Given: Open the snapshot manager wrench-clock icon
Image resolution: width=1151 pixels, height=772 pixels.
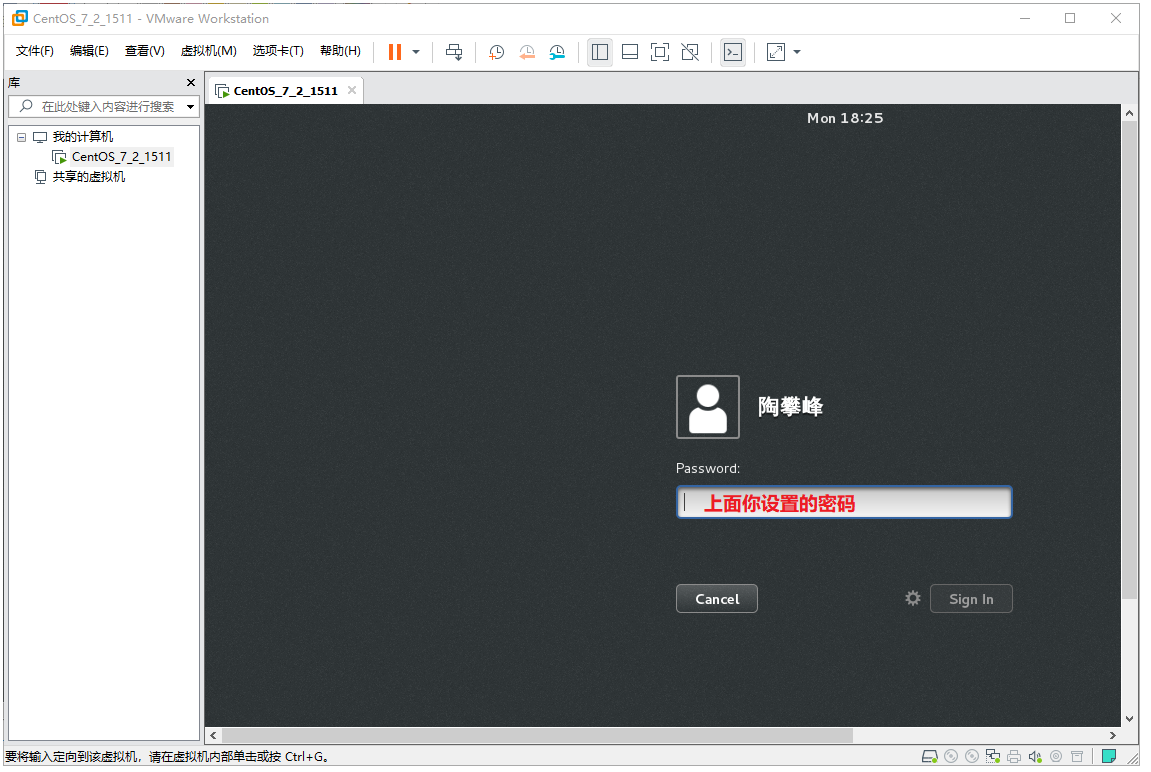Looking at the screenshot, I should point(557,52).
